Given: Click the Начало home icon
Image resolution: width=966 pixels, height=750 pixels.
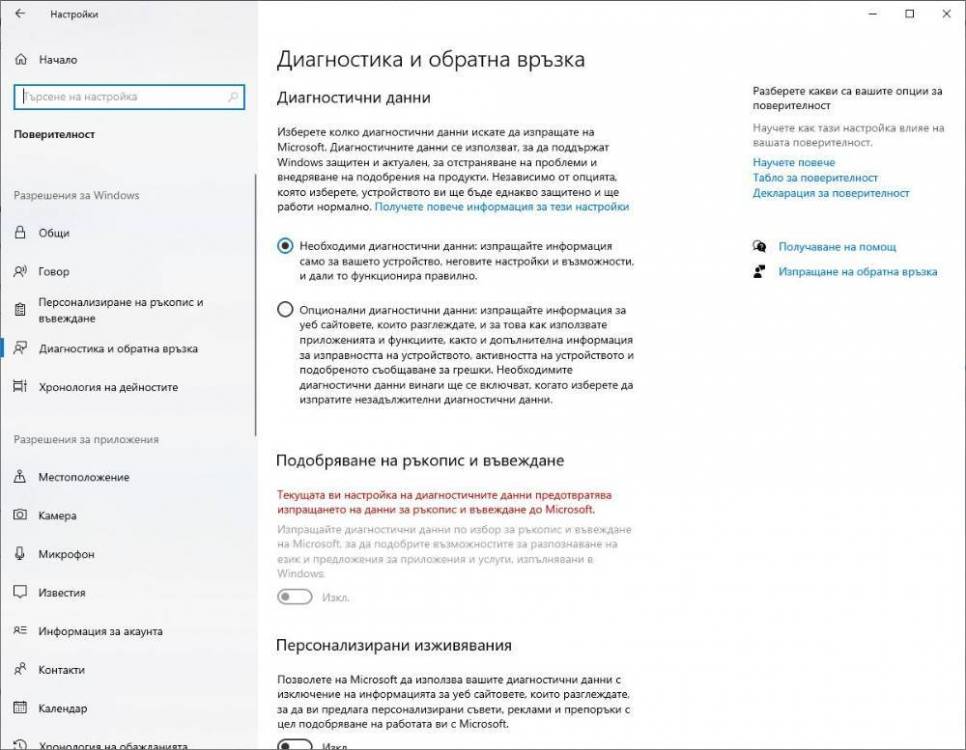Looking at the screenshot, I should 21,60.
